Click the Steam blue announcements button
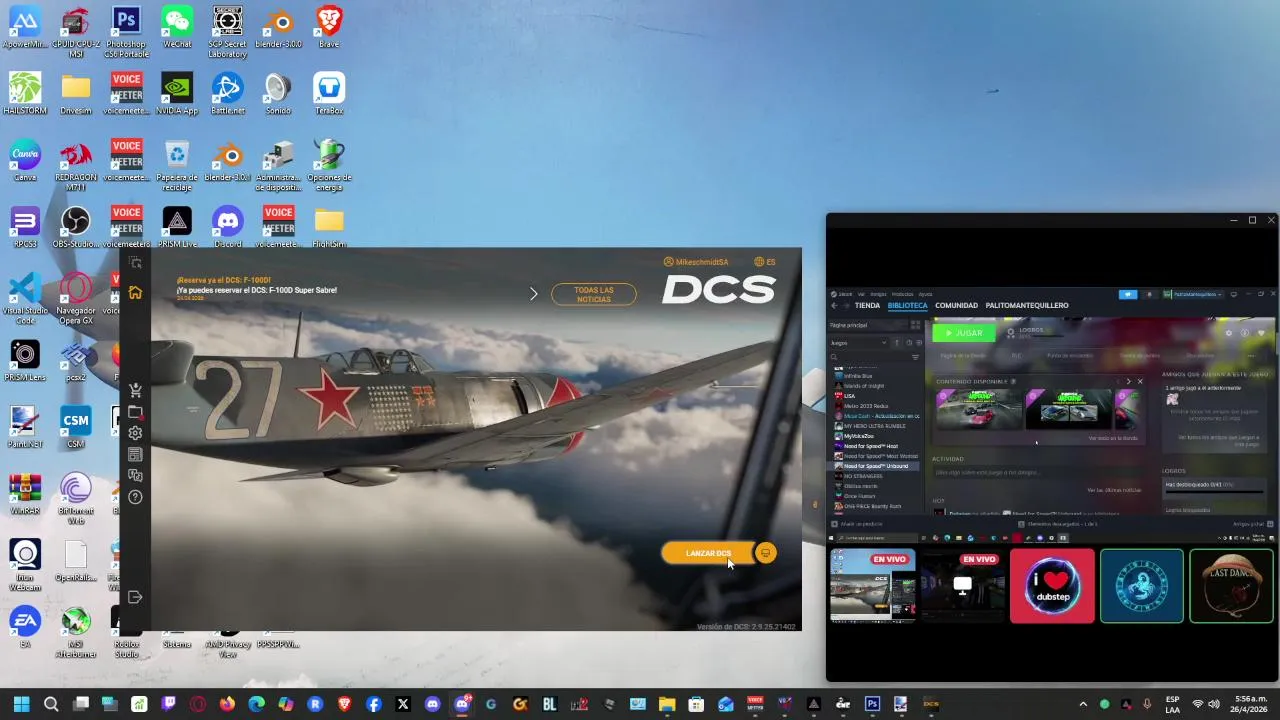The image size is (1280, 720). (x=1128, y=295)
